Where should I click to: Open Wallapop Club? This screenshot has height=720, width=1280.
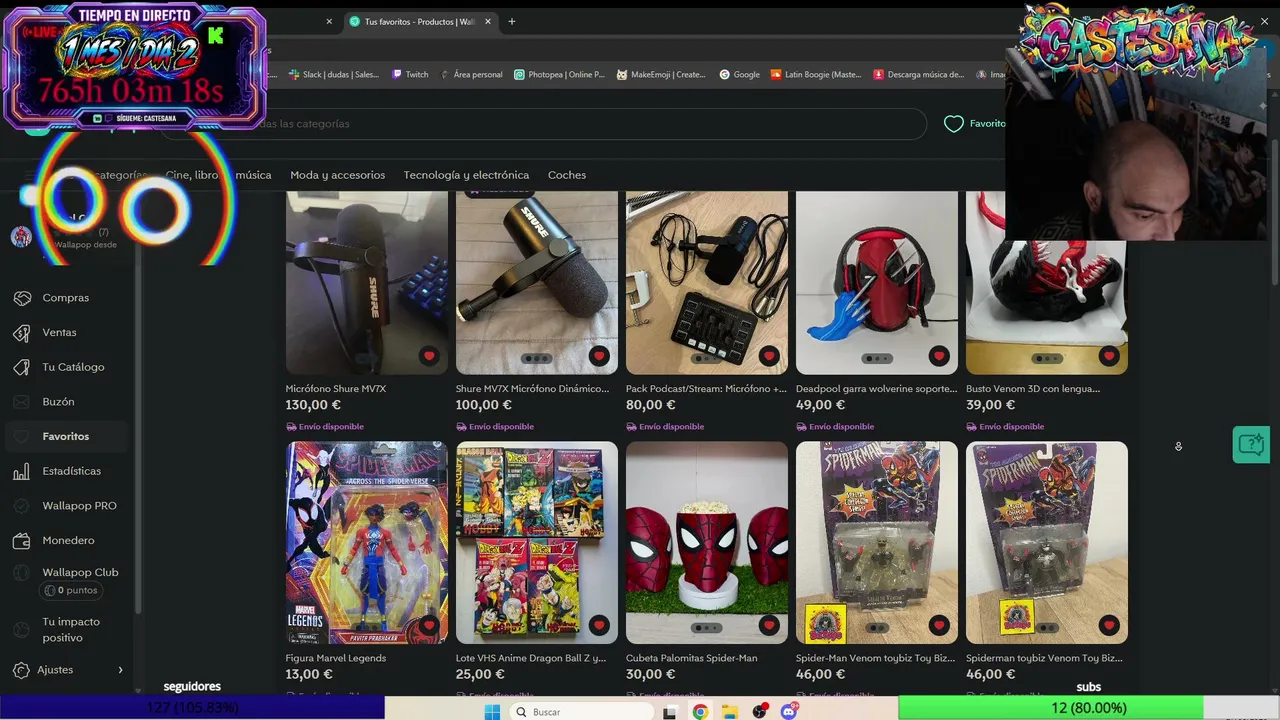80,572
